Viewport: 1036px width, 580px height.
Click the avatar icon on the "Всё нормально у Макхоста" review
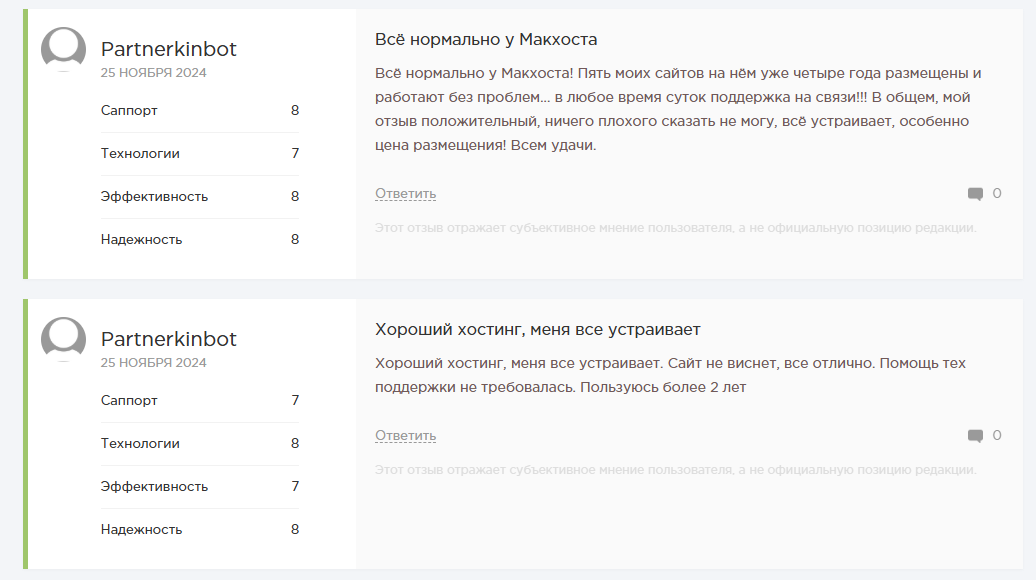coord(63,49)
